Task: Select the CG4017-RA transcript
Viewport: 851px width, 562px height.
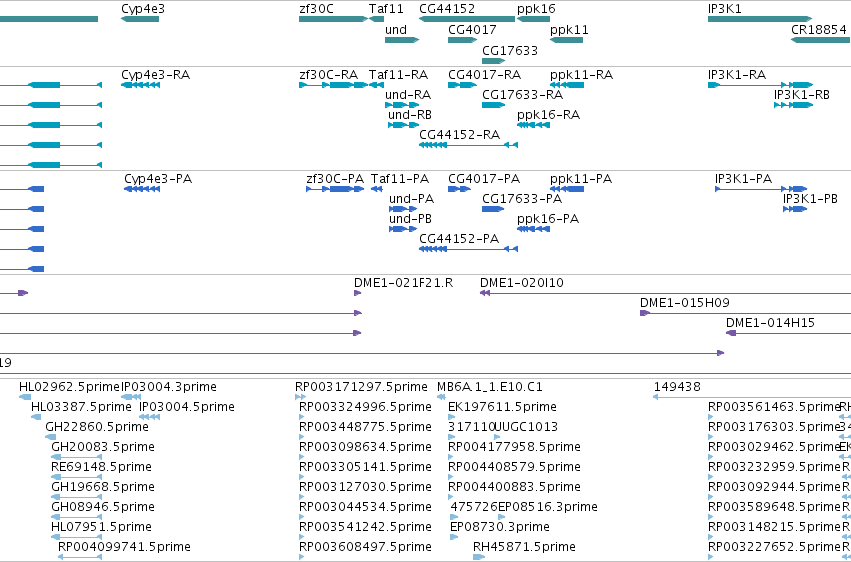Action: point(462,85)
